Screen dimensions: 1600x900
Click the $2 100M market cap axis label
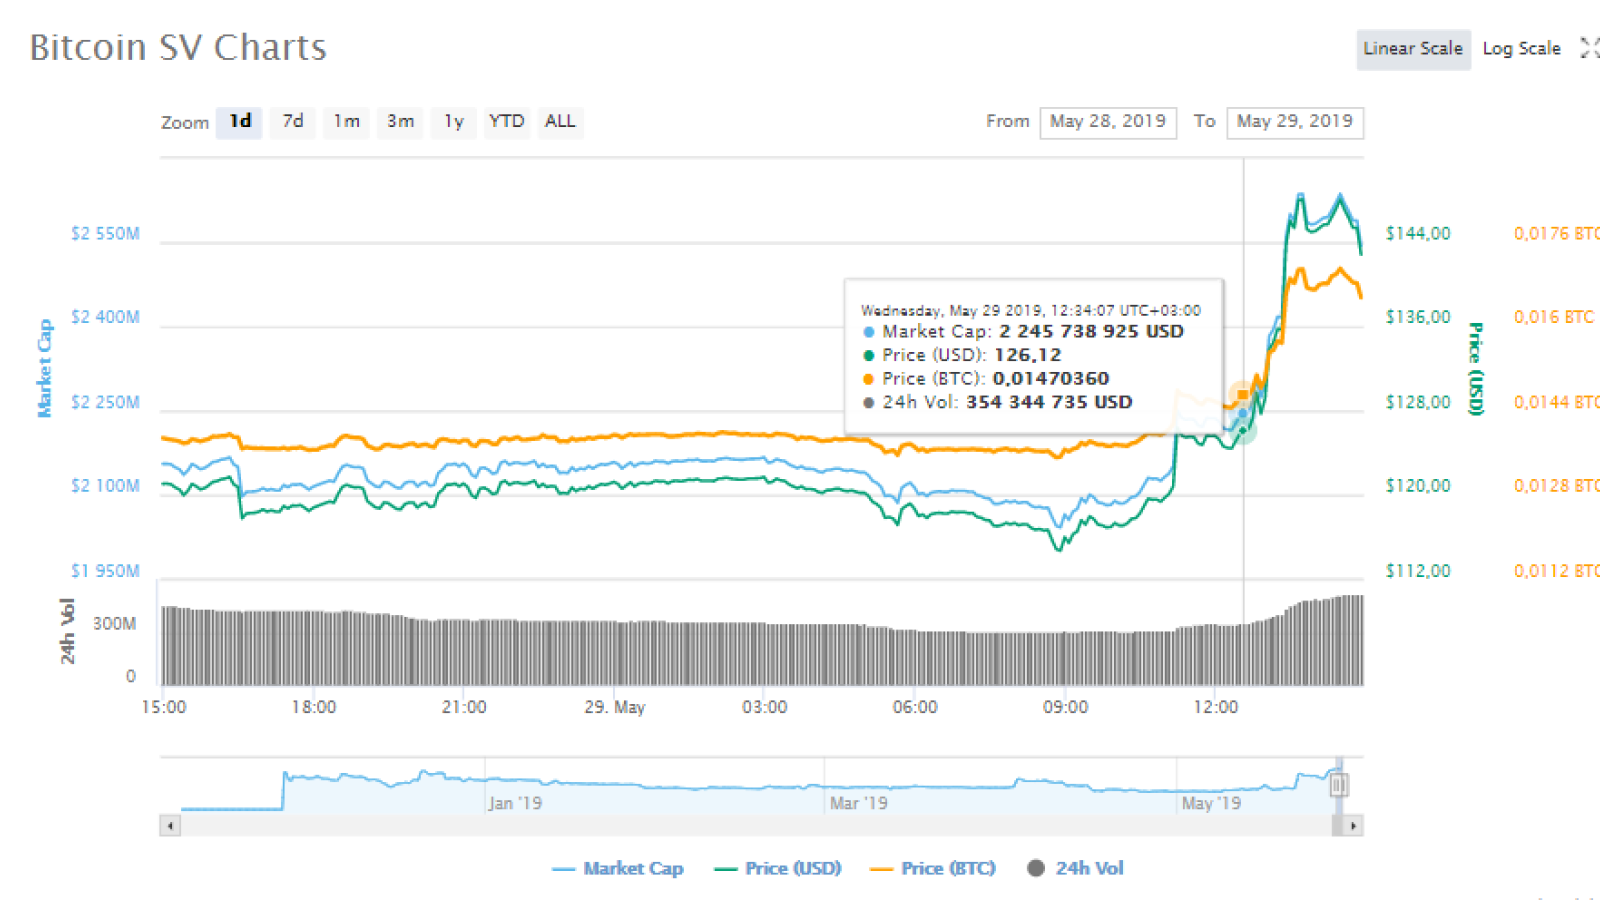tap(105, 486)
